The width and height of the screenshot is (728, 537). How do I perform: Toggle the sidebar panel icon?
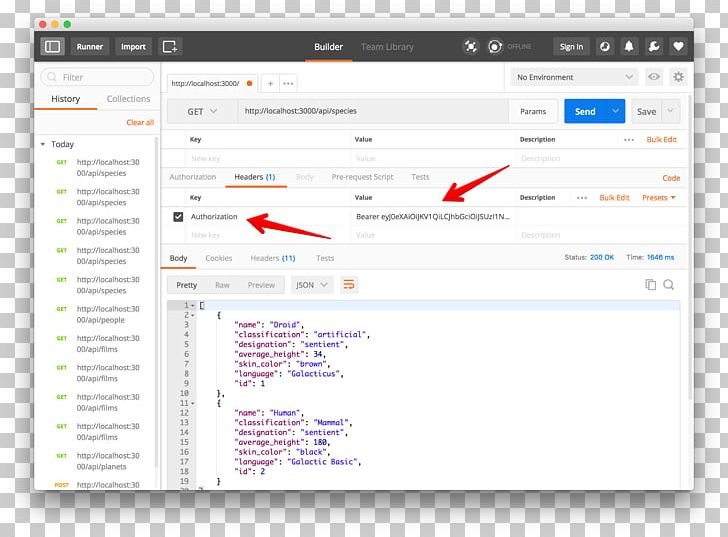(x=53, y=46)
